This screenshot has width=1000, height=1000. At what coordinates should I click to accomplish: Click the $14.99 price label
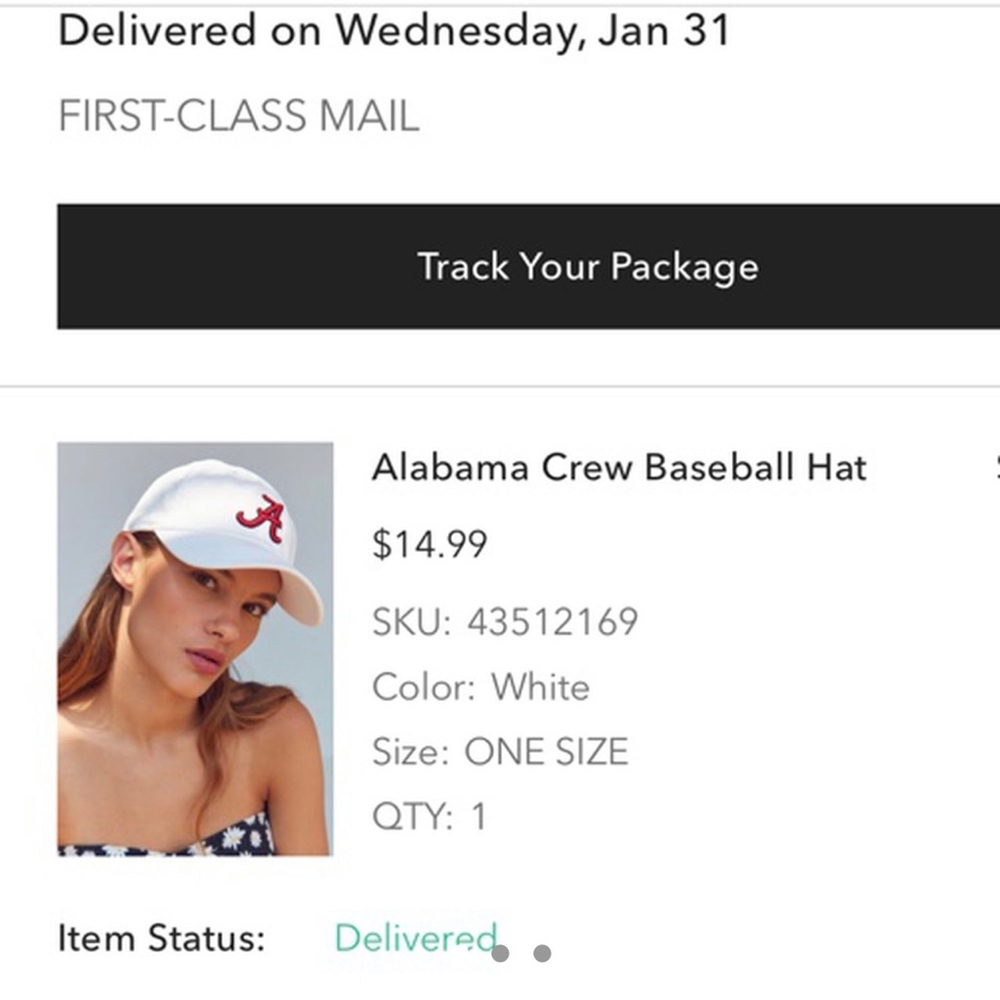pos(432,543)
